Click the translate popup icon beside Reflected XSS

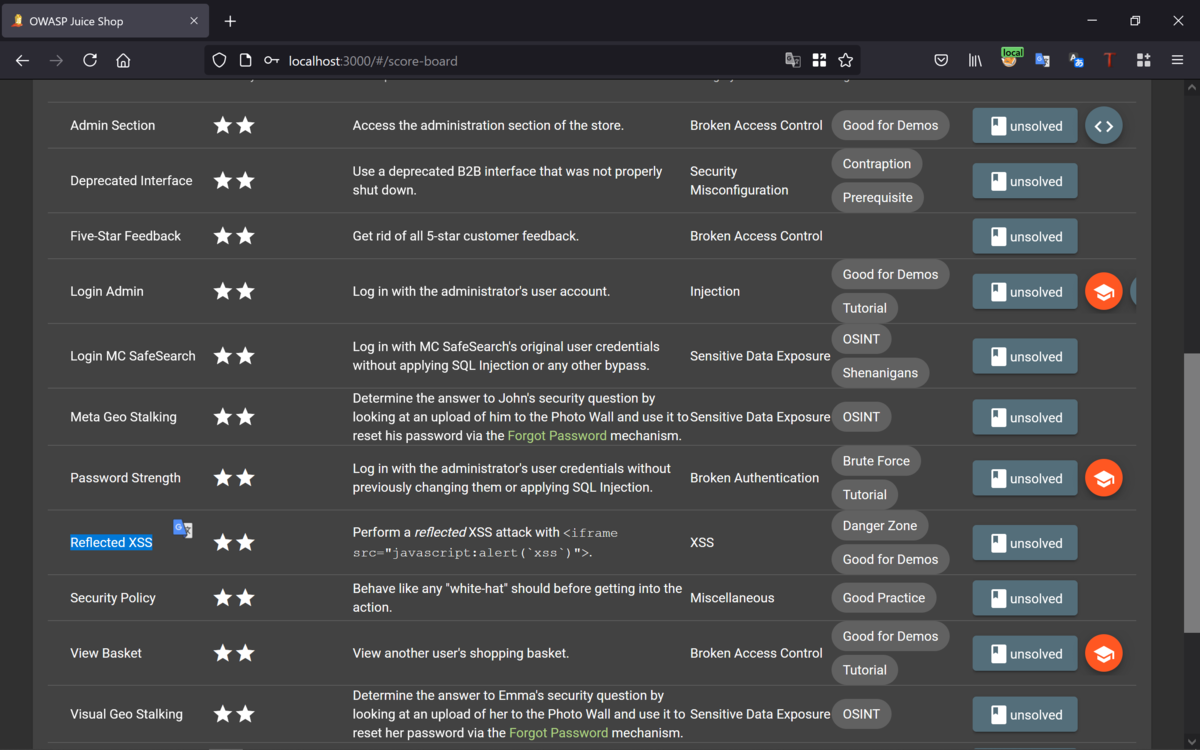point(182,529)
